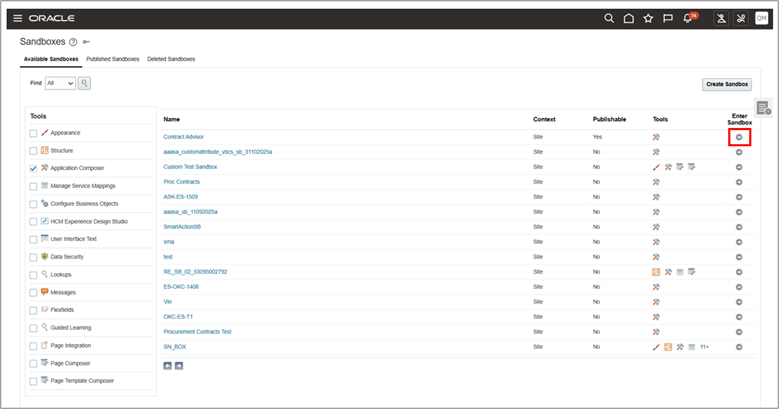Go to next page of sandboxes

[x=179, y=366]
